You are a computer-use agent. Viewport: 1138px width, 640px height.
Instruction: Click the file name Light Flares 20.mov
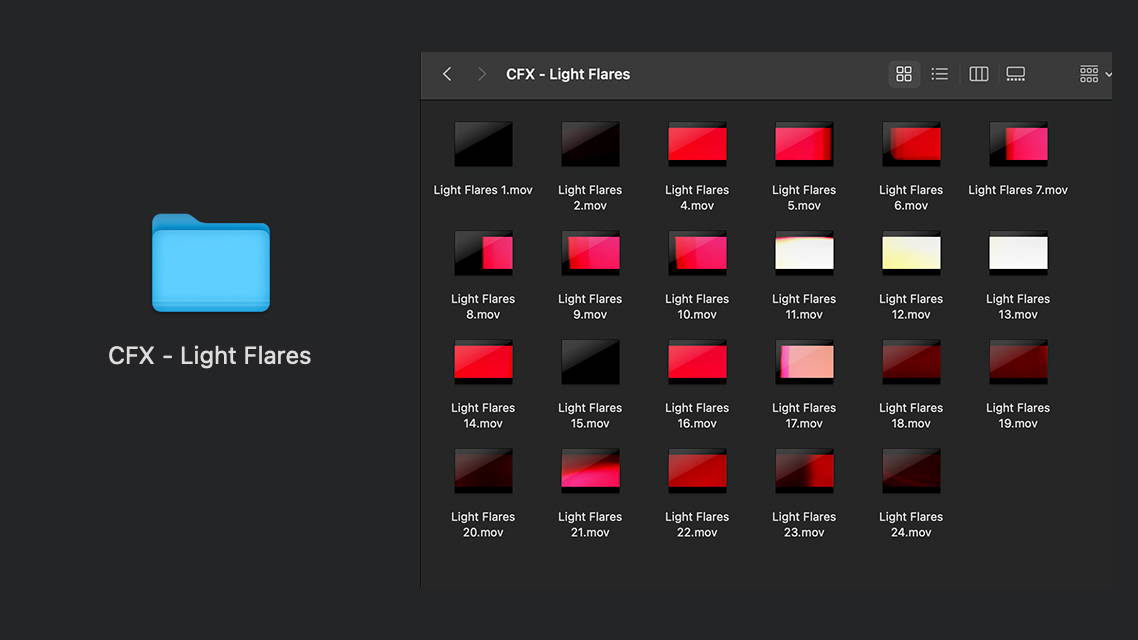coord(483,524)
